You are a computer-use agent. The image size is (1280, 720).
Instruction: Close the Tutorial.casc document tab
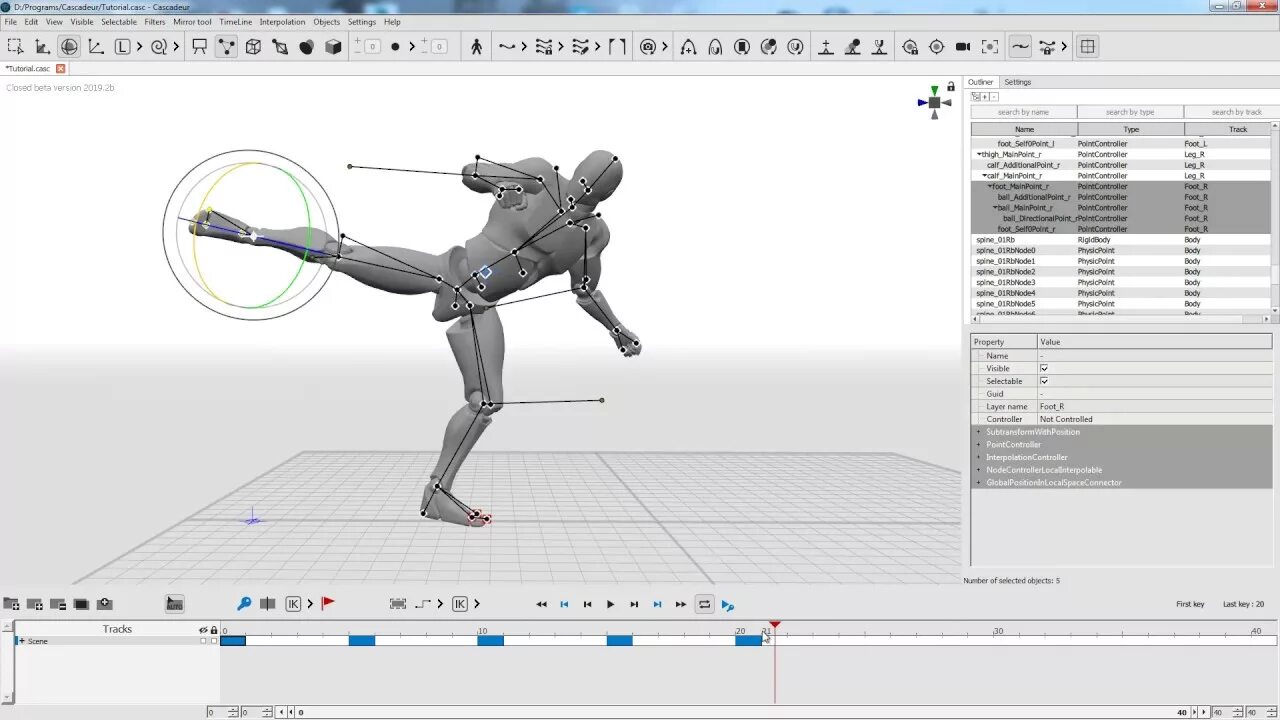click(x=60, y=68)
